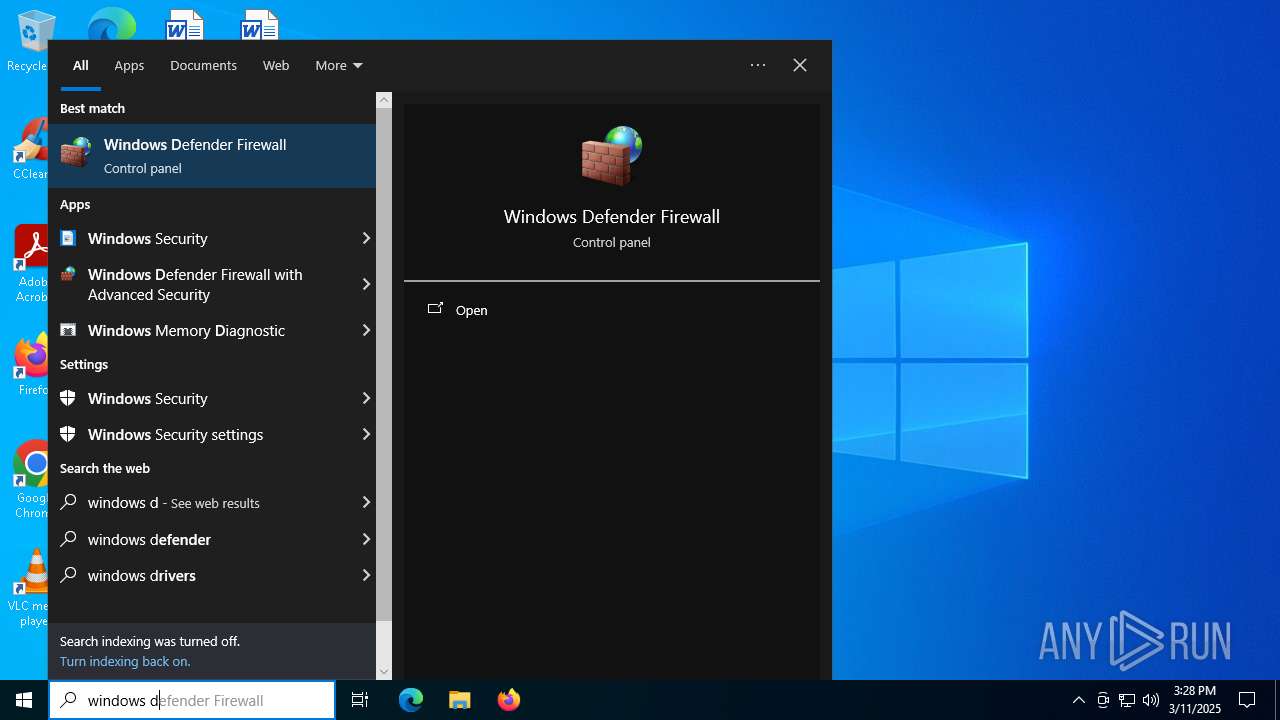The width and height of the screenshot is (1280, 720).
Task: Click magnifier icon beside 'windows d' web result
Action: coord(68,502)
